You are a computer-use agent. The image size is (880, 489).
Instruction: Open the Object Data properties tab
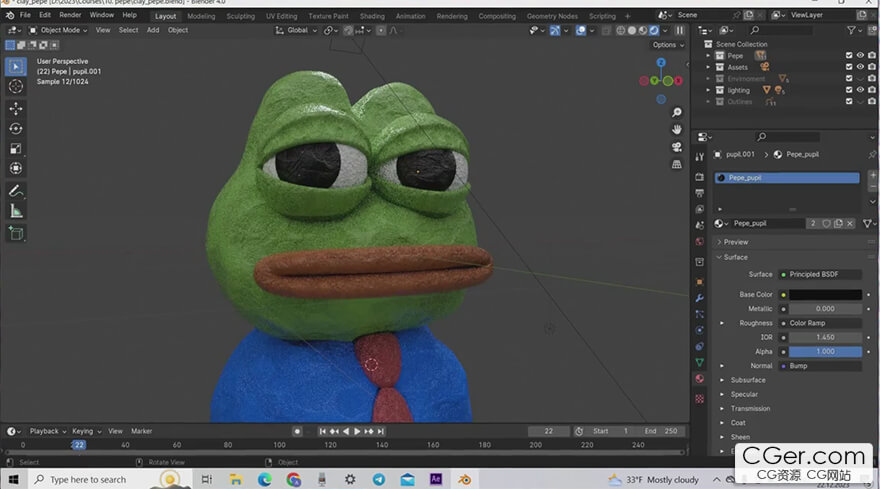click(699, 362)
